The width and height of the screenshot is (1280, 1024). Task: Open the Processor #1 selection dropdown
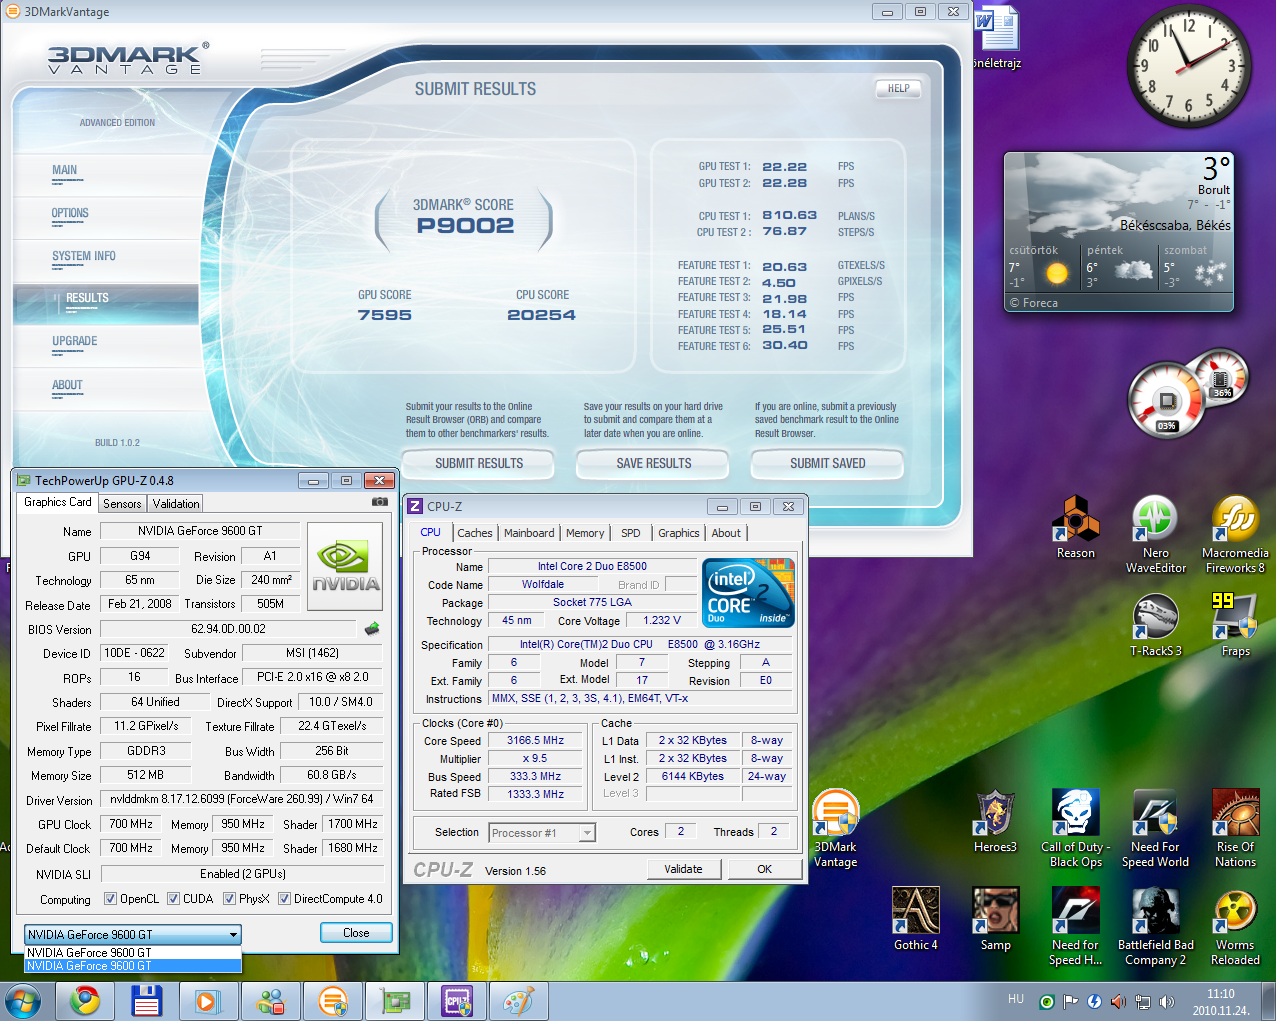(x=542, y=832)
